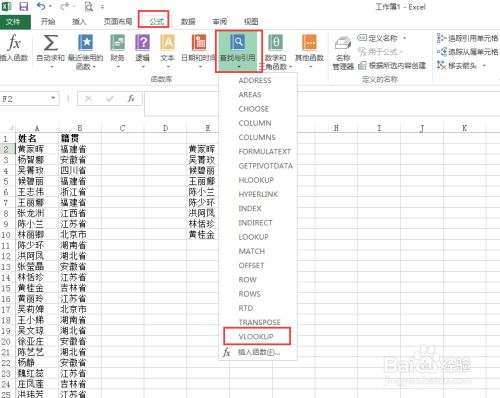Open the Name Manager icon
The width and height of the screenshot is (500, 398).
[x=343, y=44]
